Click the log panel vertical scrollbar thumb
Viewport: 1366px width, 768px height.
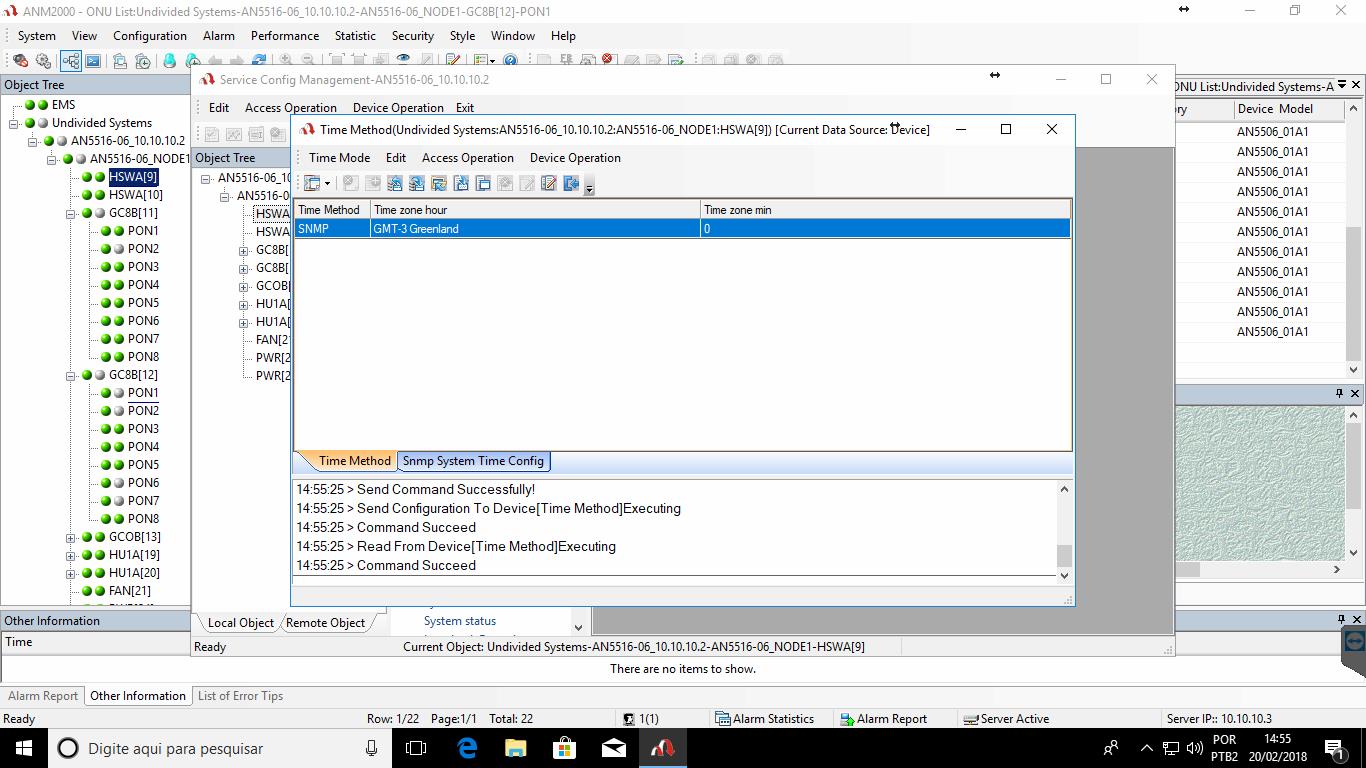tap(1064, 555)
